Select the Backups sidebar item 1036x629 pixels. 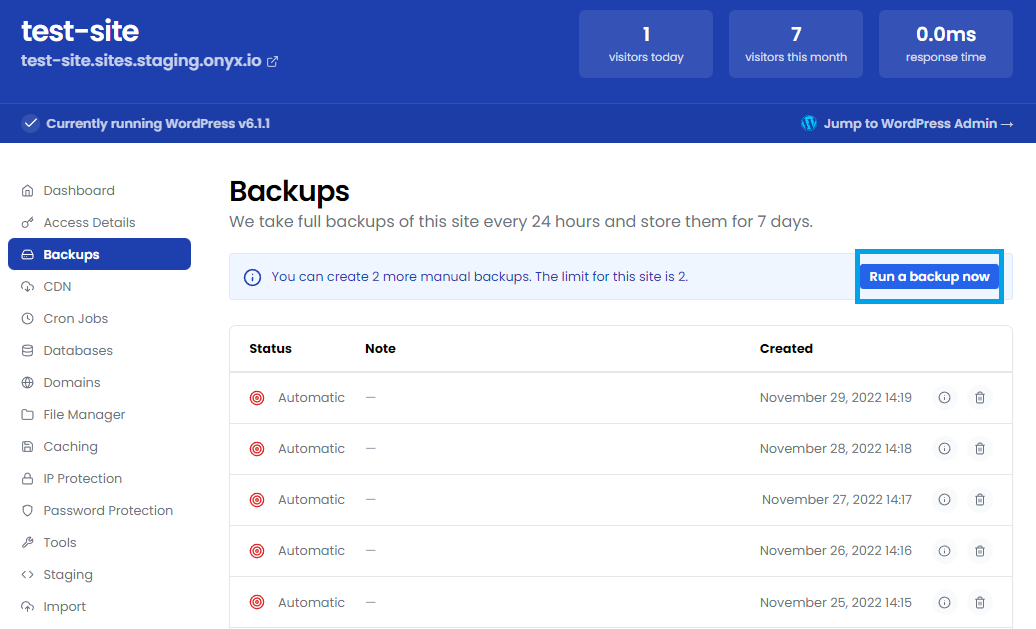pyautogui.click(x=99, y=254)
